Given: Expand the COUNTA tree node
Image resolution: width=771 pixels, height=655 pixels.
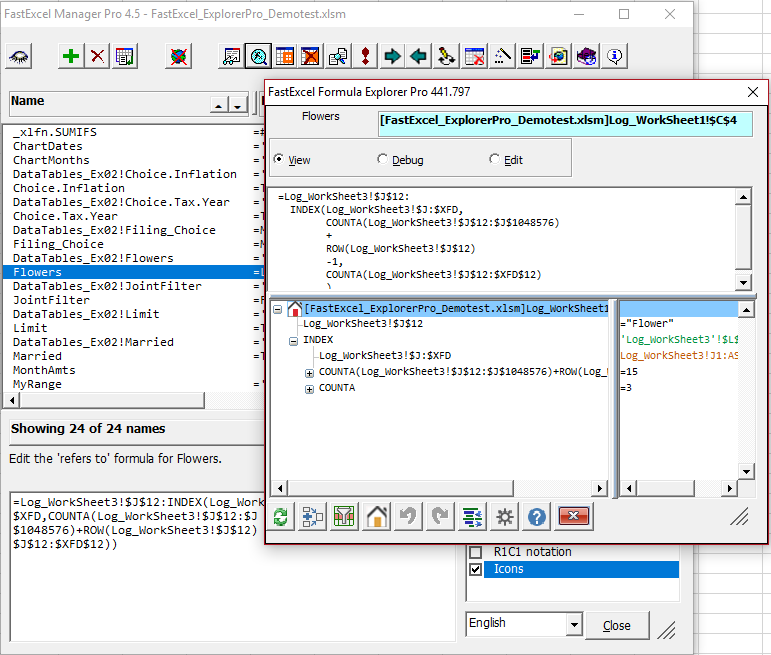Looking at the screenshot, I should click(309, 388).
